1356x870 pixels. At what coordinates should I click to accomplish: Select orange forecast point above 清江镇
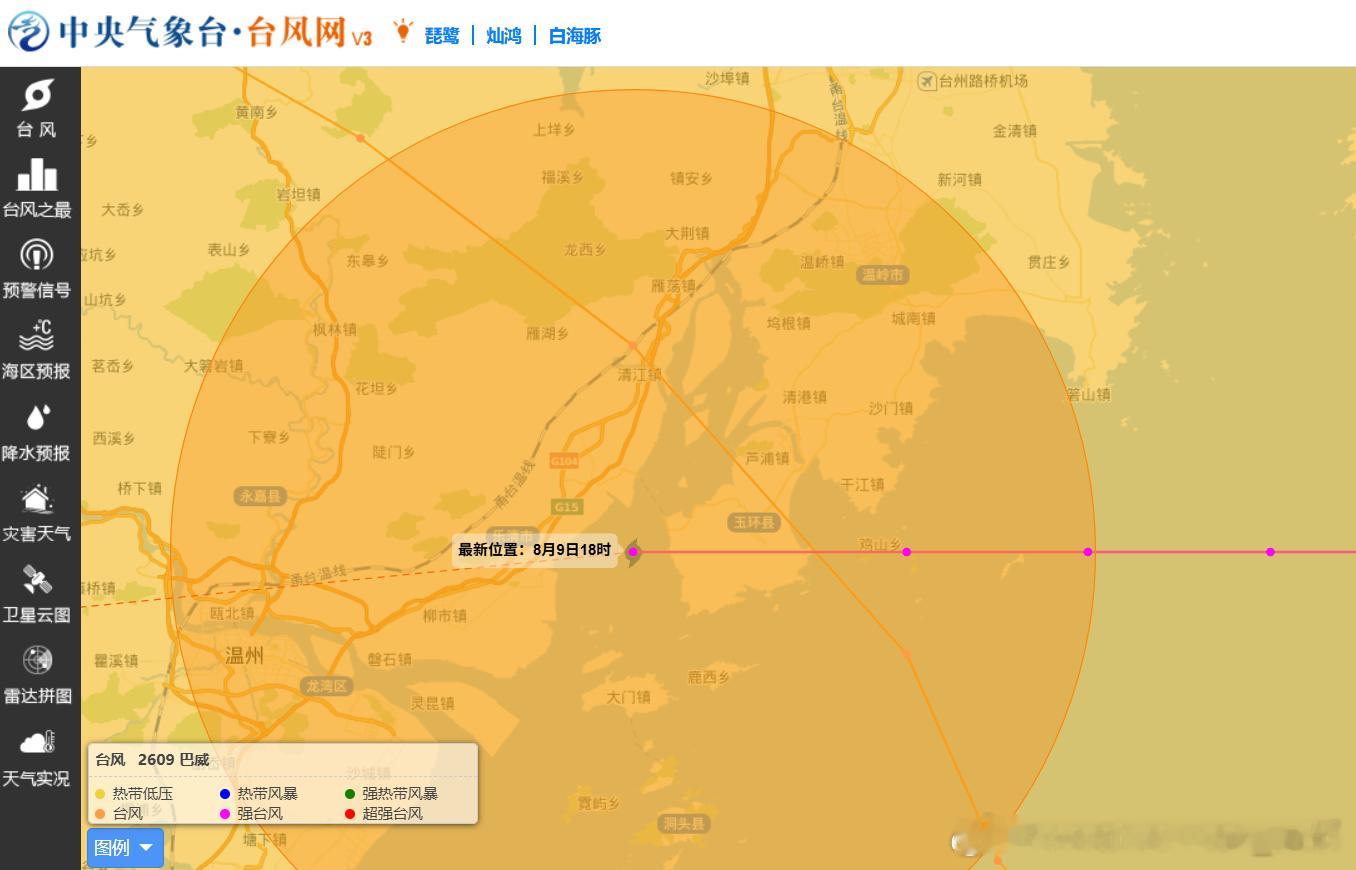(x=632, y=345)
